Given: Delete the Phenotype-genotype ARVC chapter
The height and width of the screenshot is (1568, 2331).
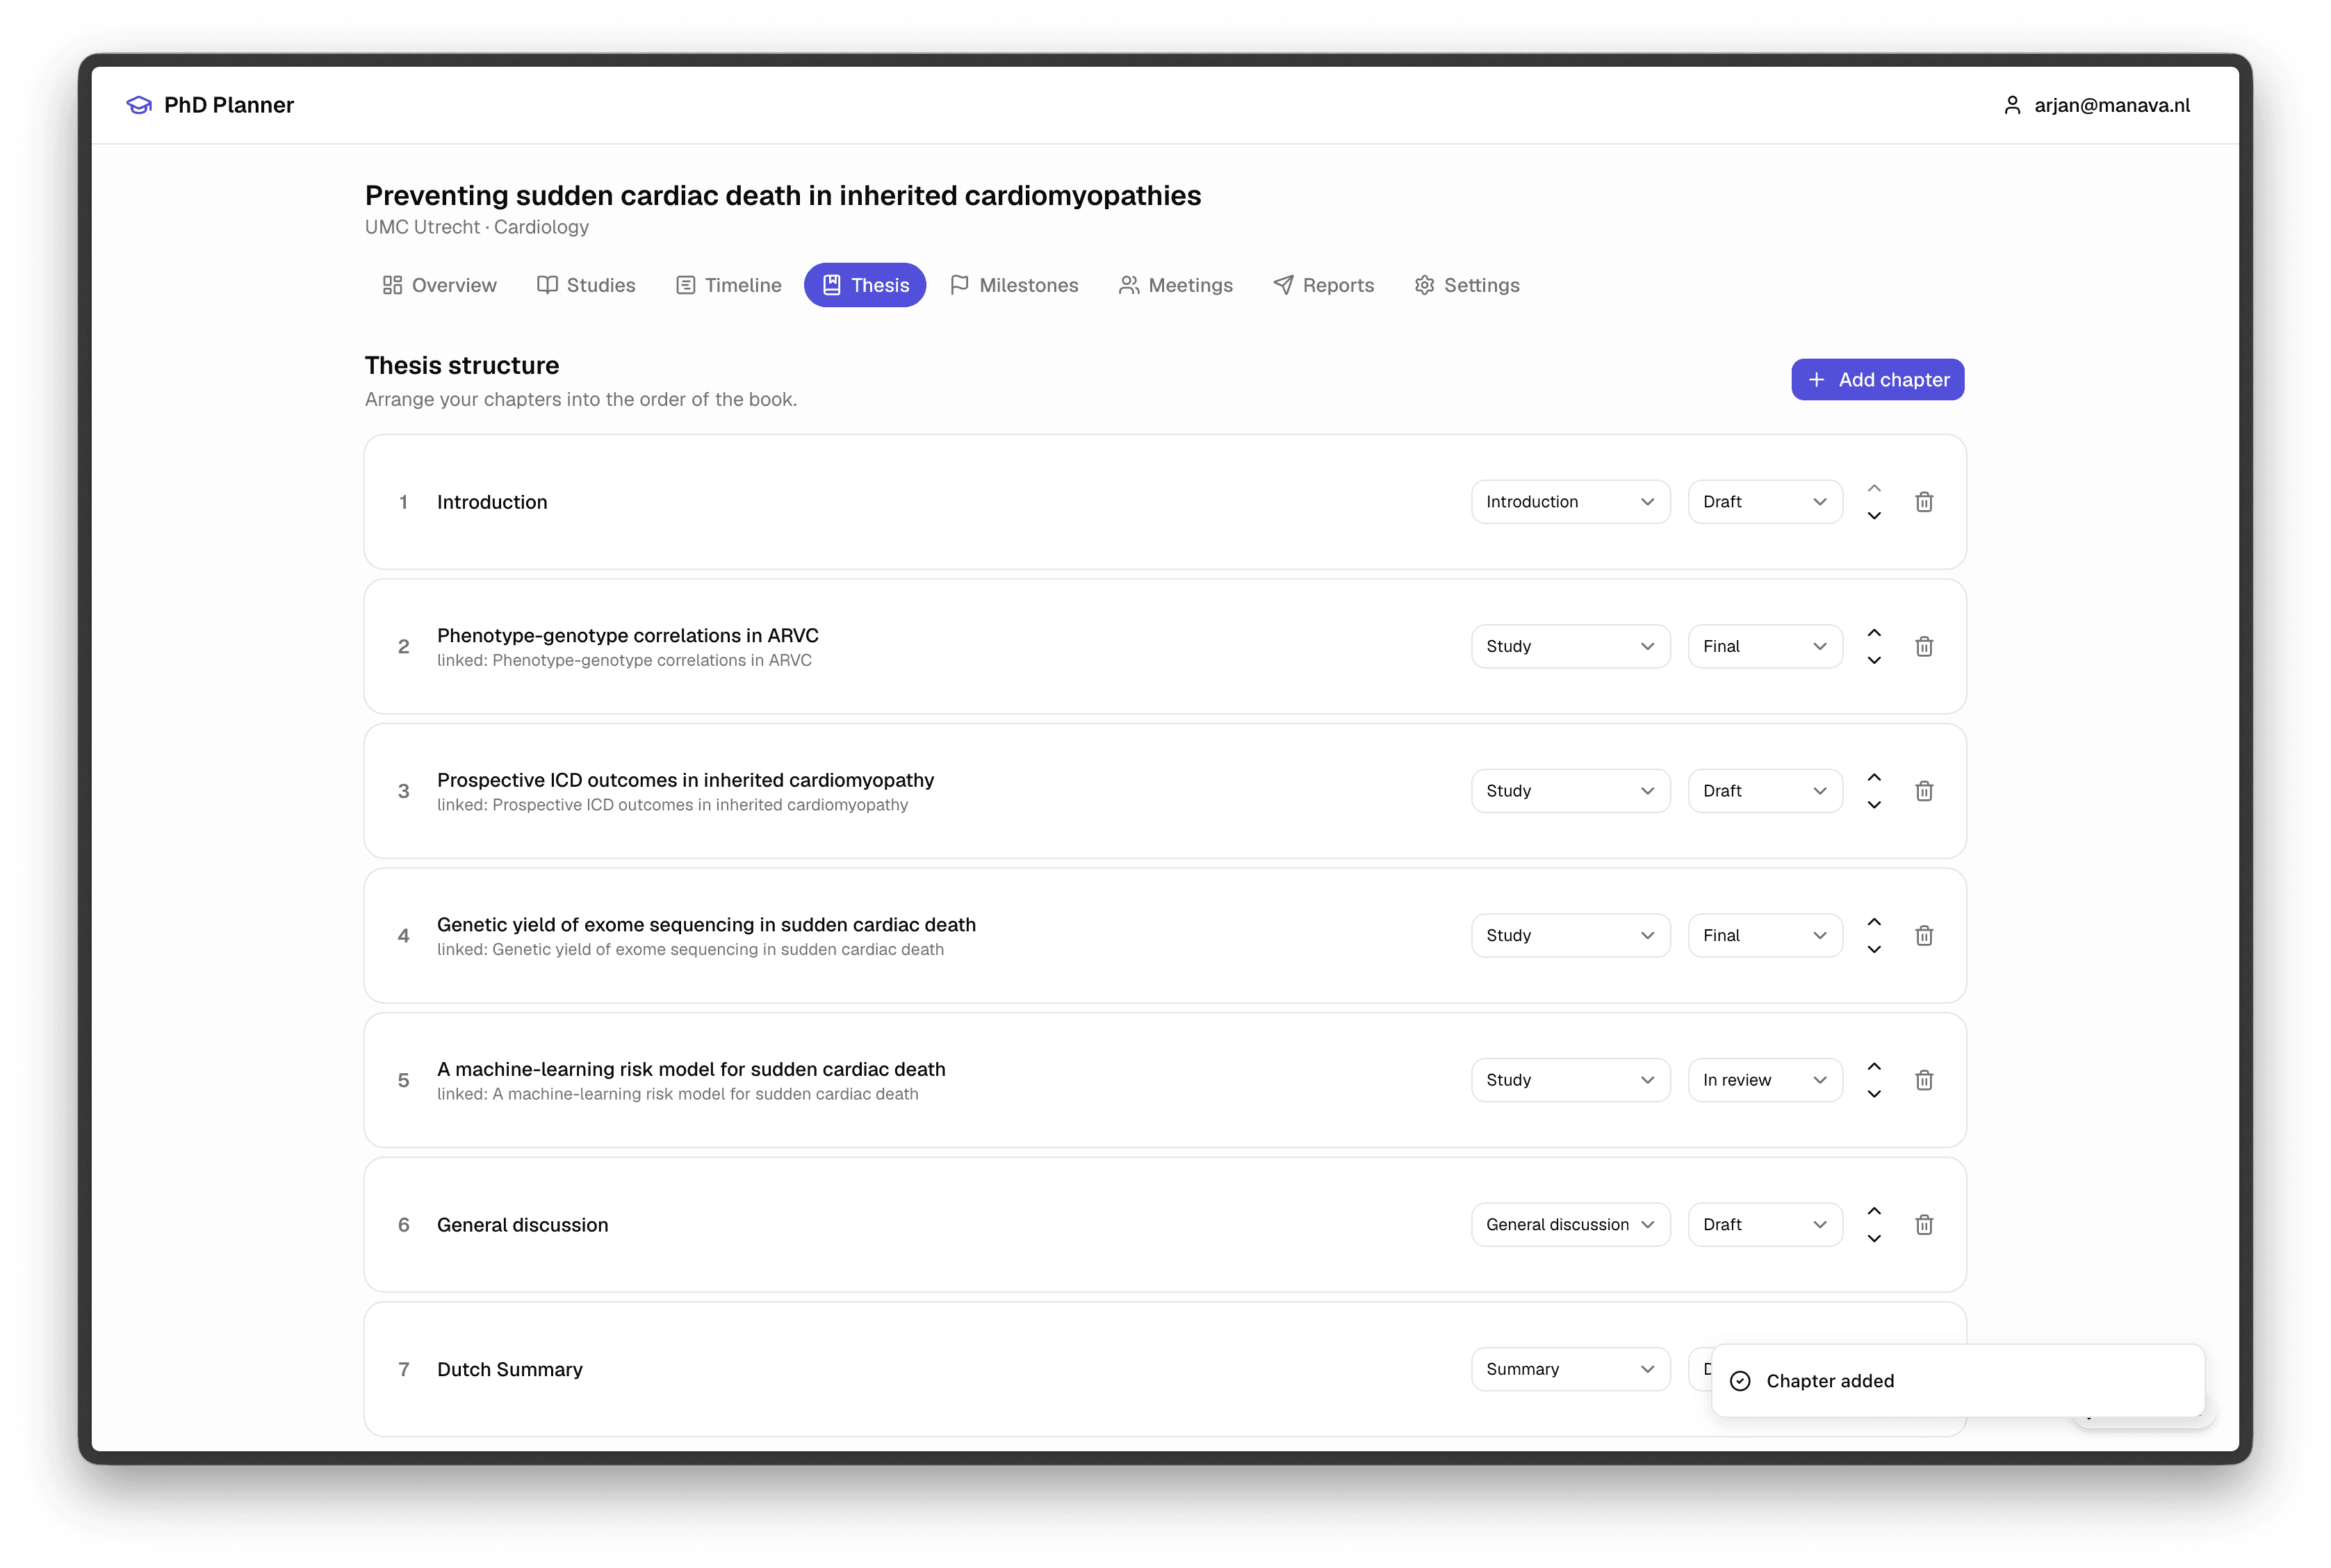Looking at the screenshot, I should [1924, 646].
